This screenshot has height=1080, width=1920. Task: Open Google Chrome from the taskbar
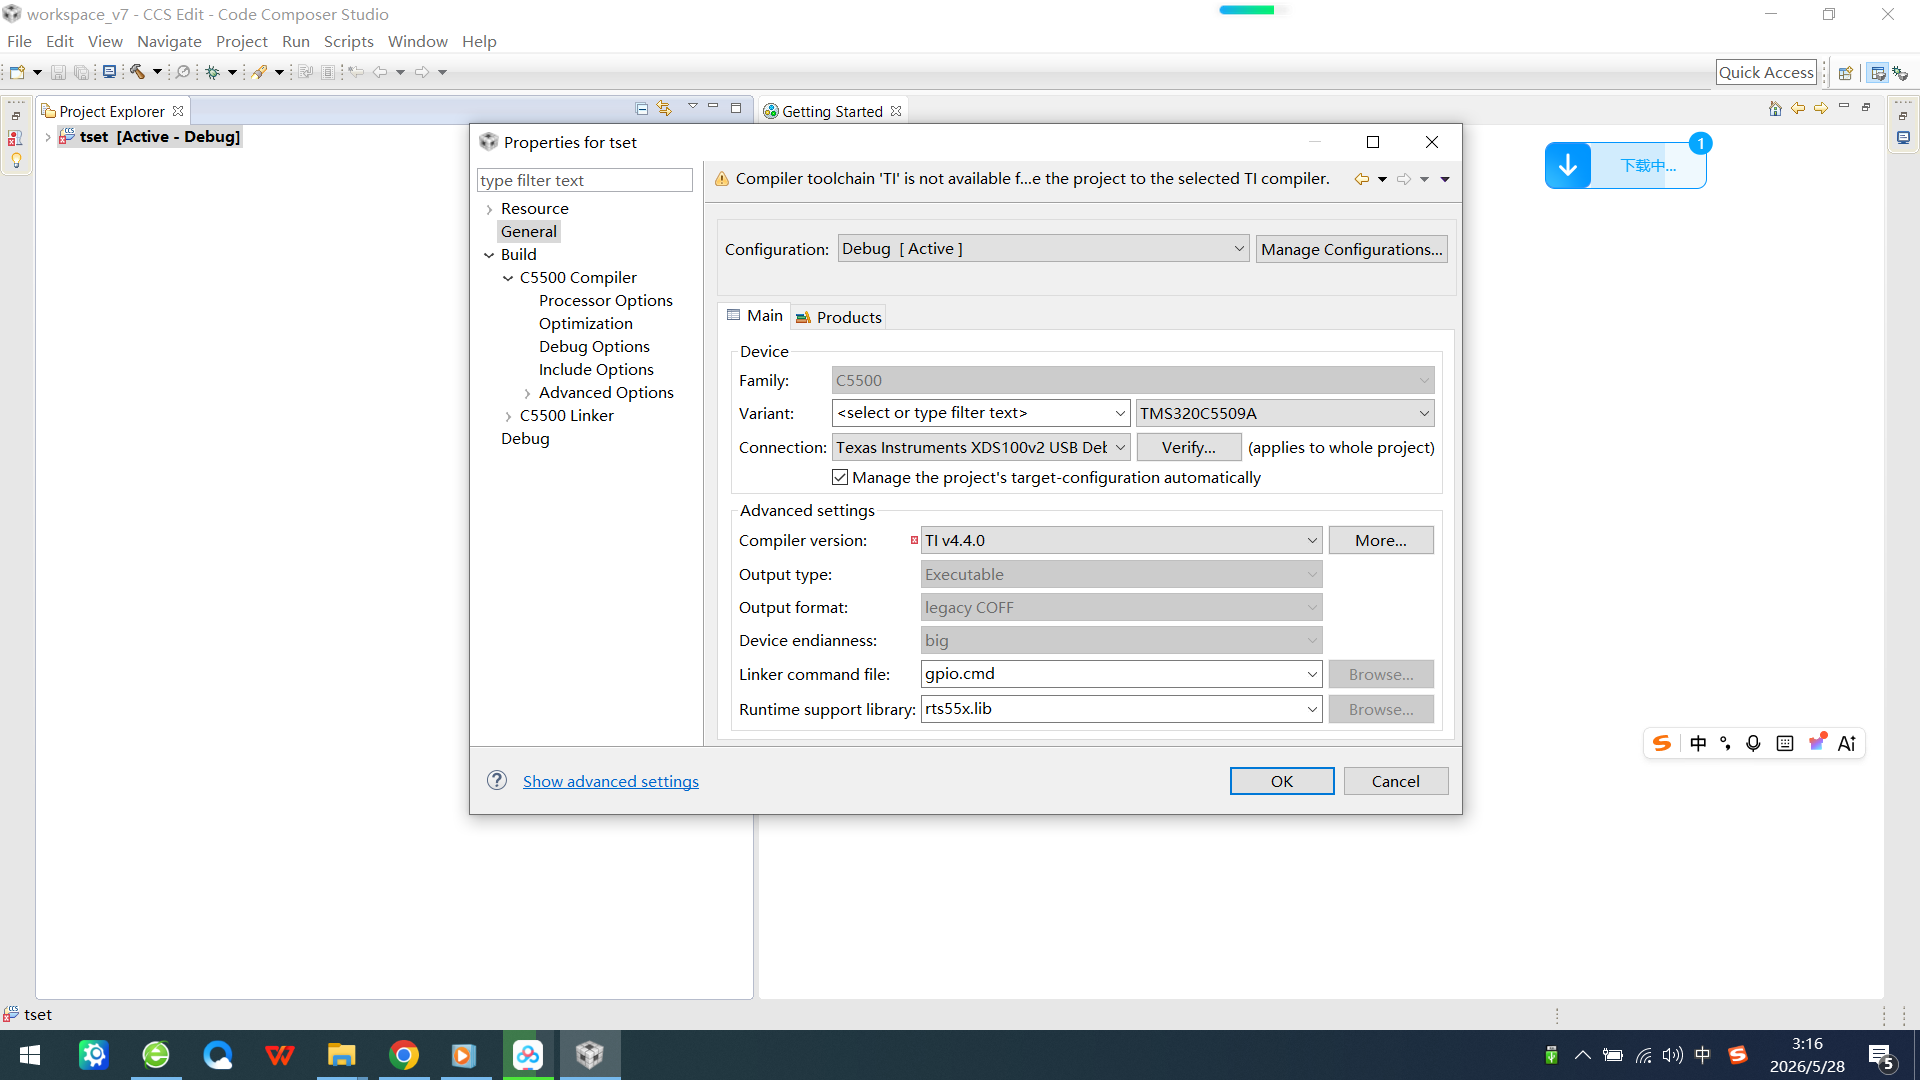click(404, 1055)
